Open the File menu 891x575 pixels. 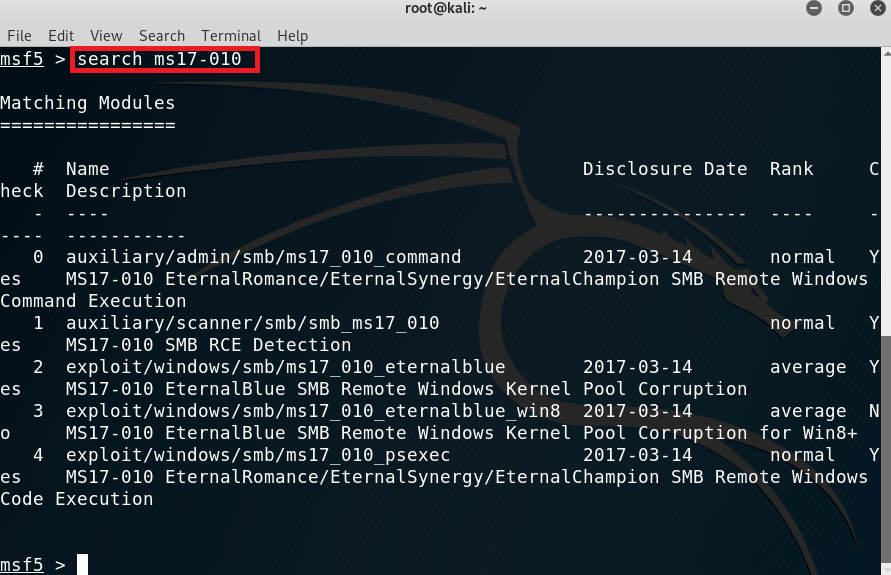point(19,35)
